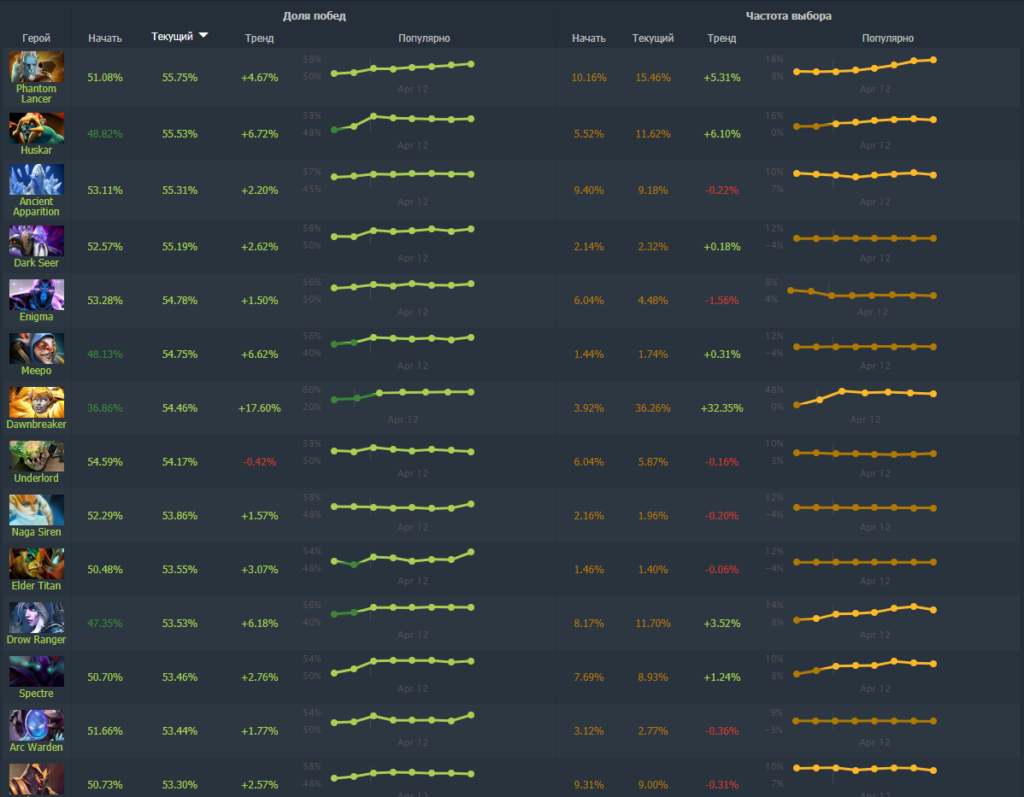Click Dawnbreaker pick rate sparkline chart

click(865, 397)
